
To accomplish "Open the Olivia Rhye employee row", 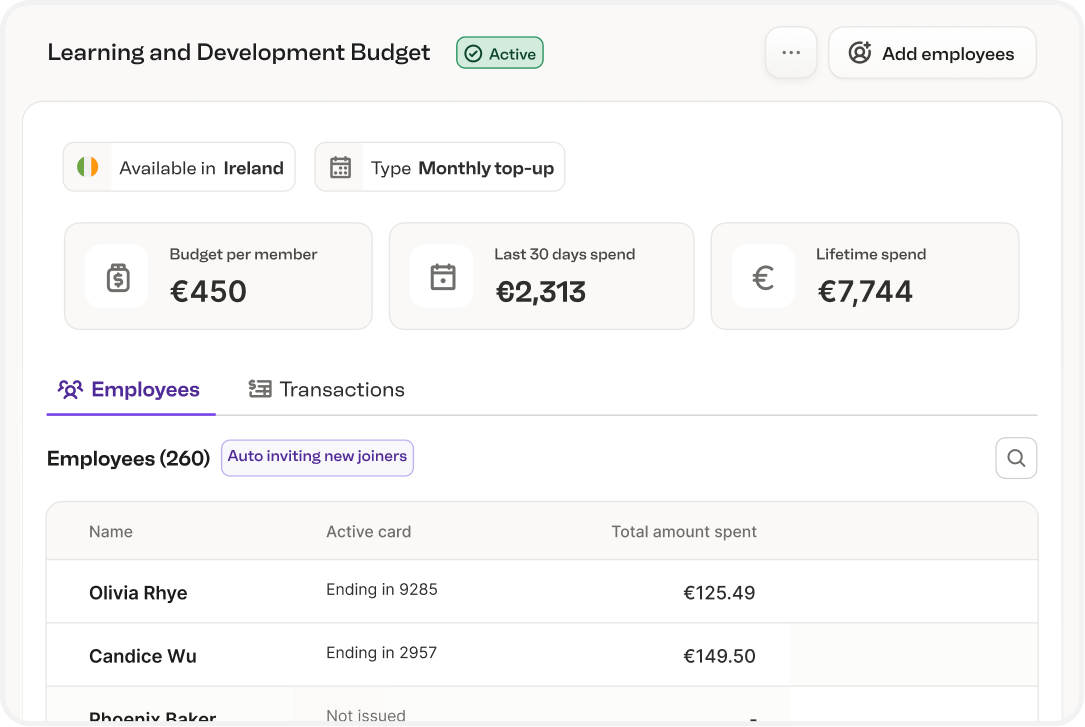I will tap(138, 593).
